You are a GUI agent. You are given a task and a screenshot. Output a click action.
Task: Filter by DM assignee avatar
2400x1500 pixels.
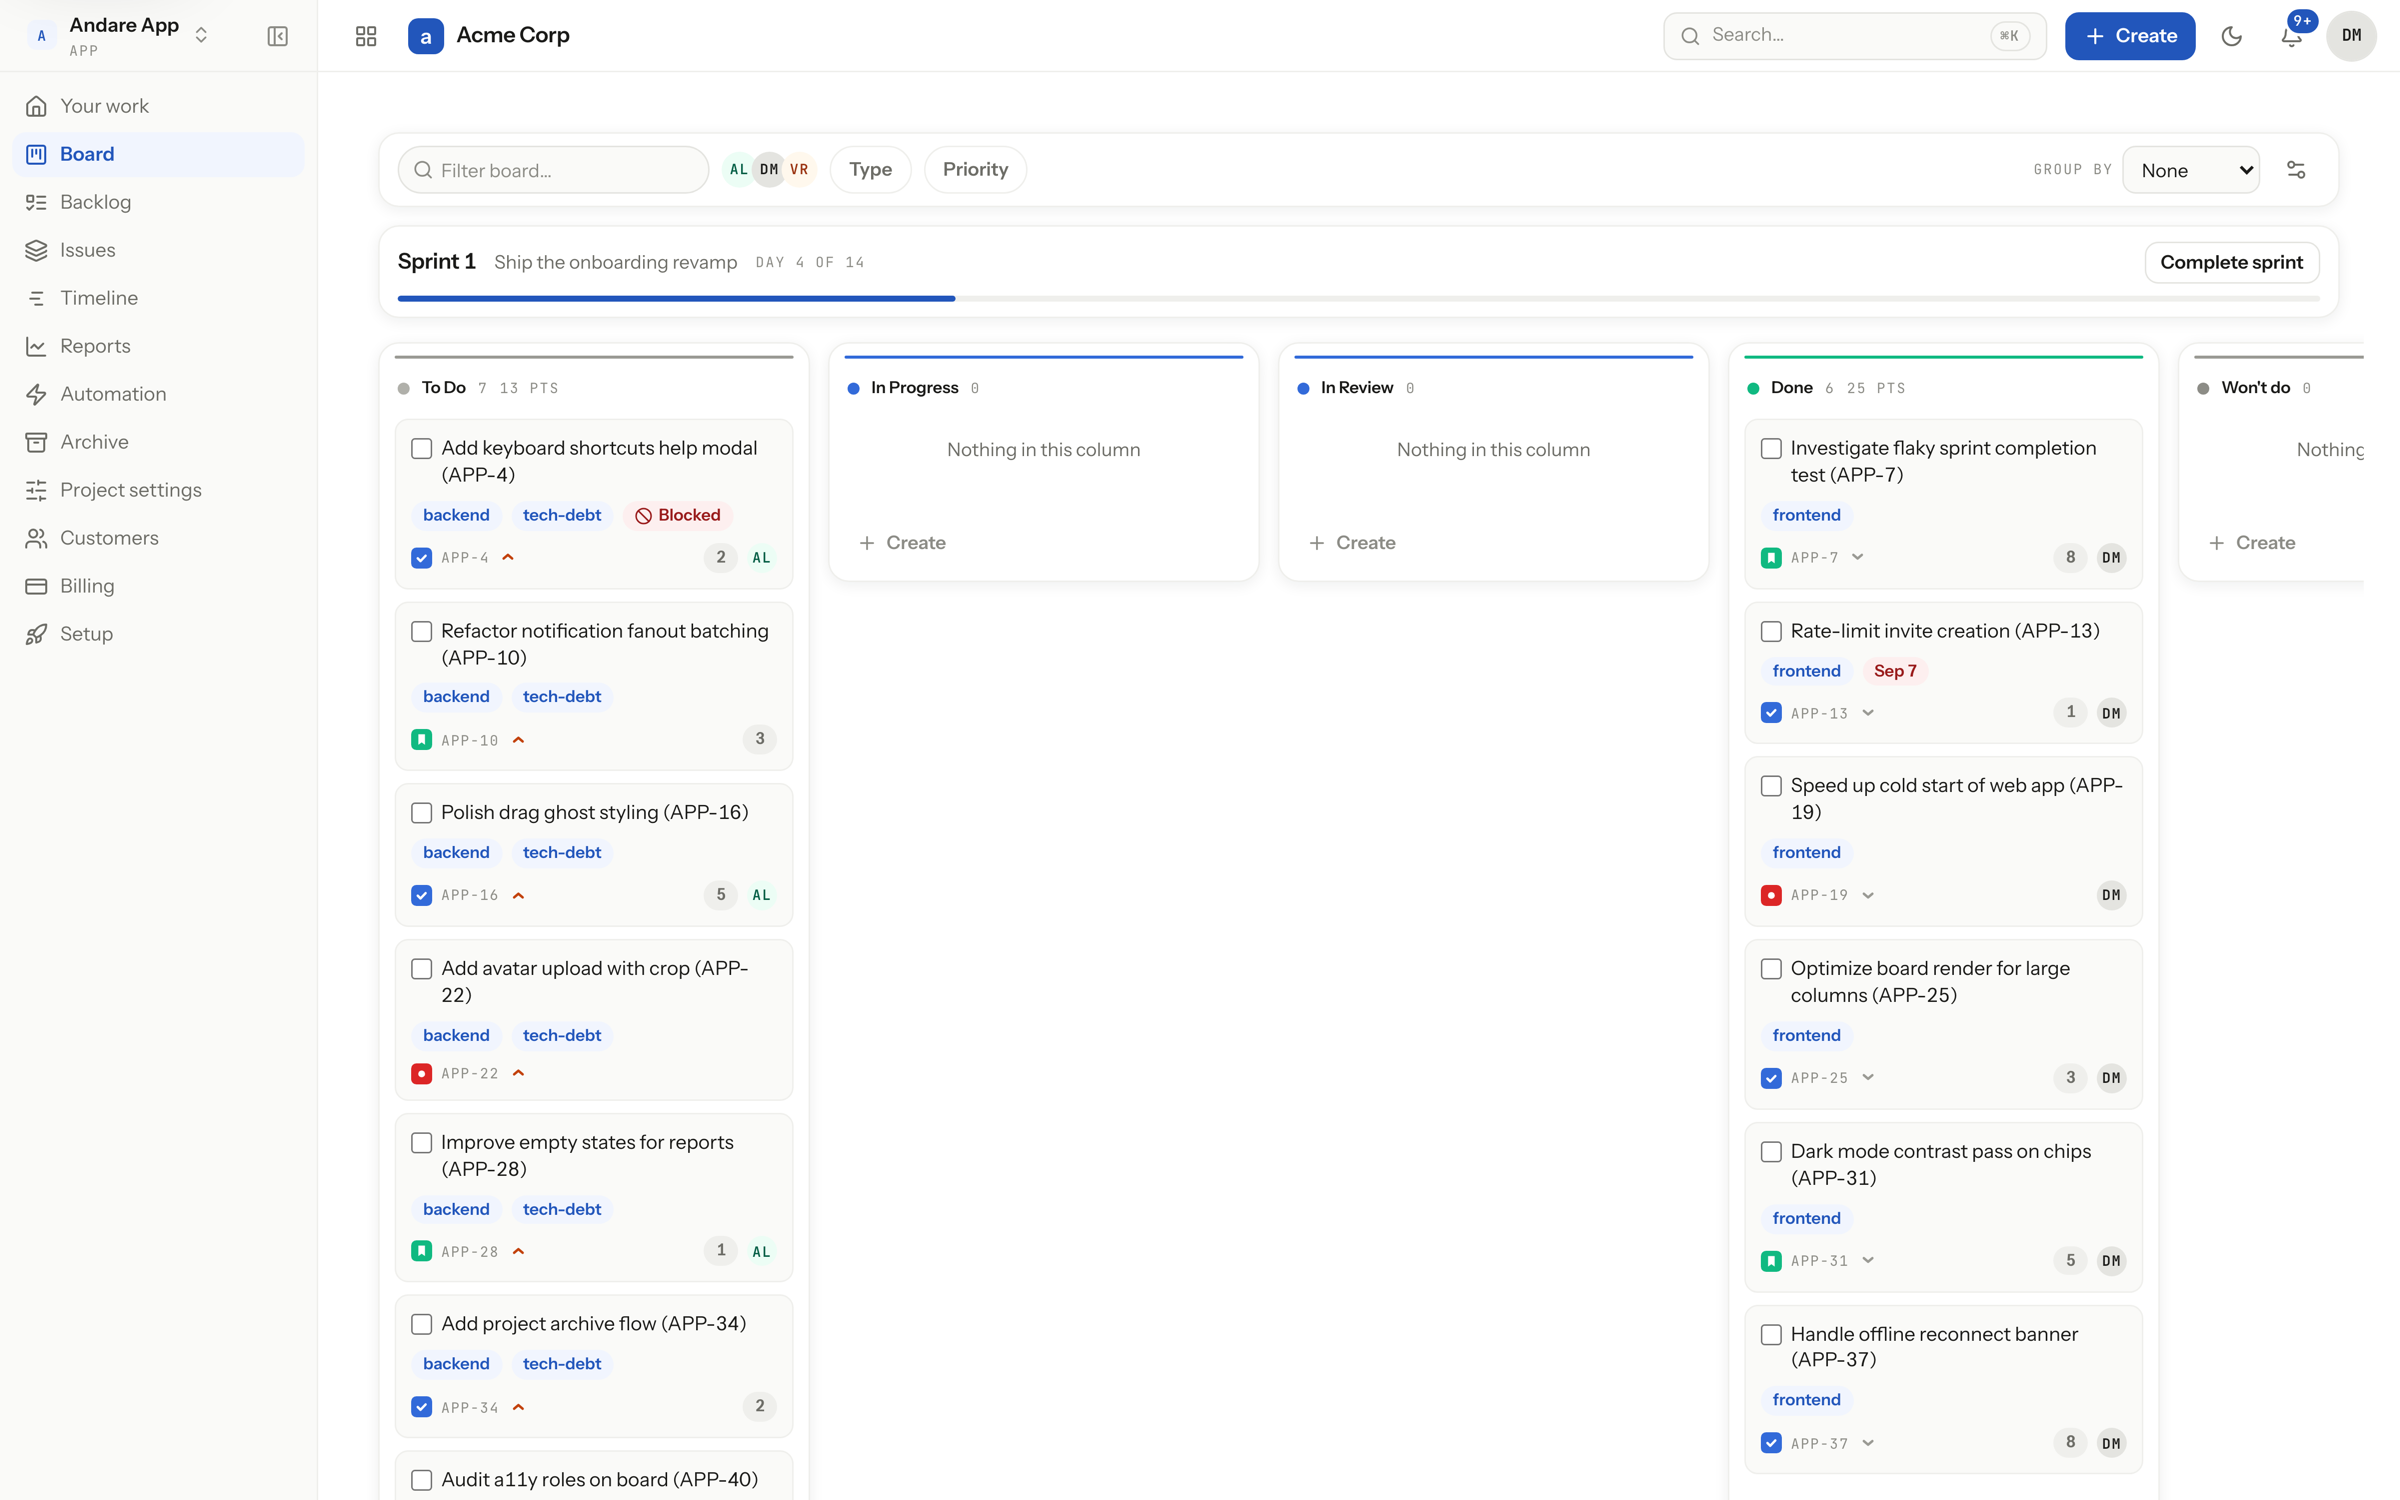pos(768,170)
